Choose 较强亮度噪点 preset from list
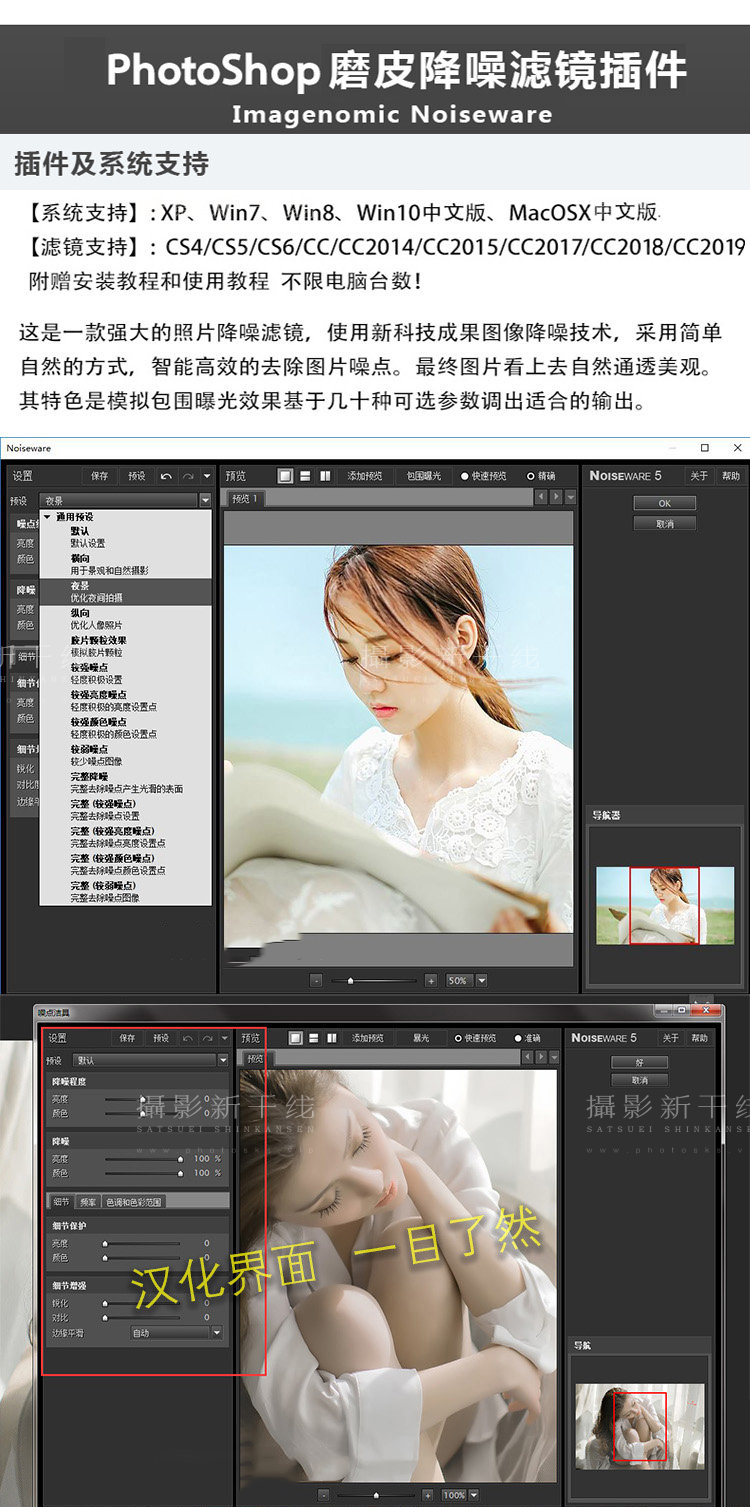 [x=125, y=700]
